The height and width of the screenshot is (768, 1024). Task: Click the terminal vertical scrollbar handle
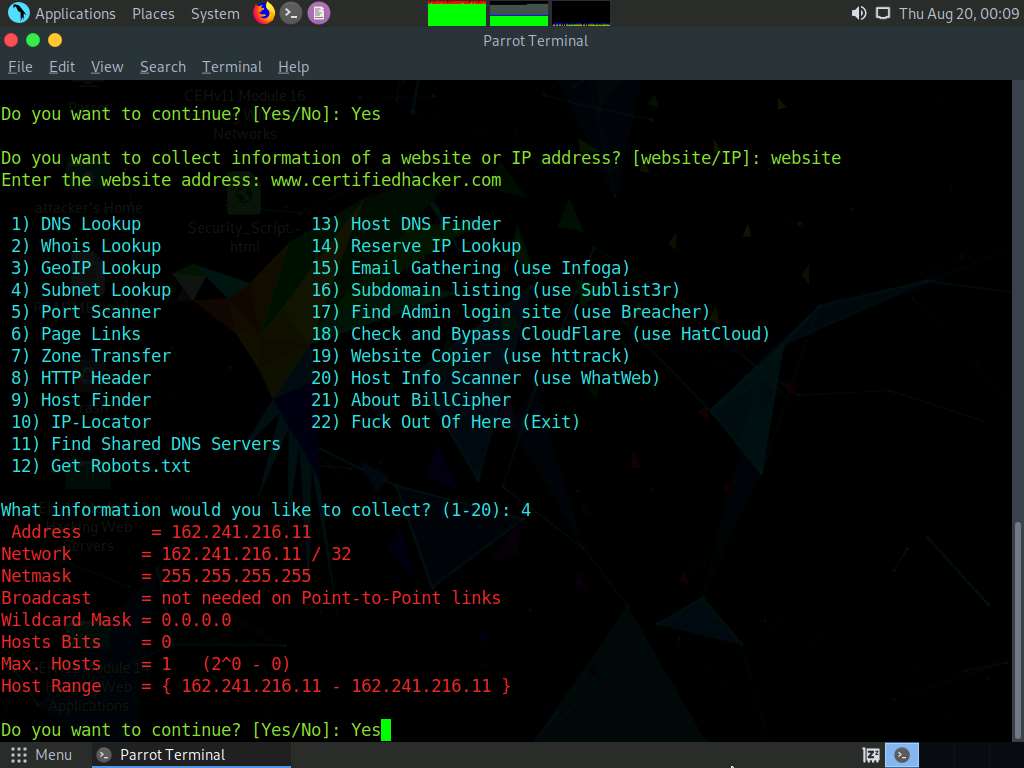pos(1017,630)
